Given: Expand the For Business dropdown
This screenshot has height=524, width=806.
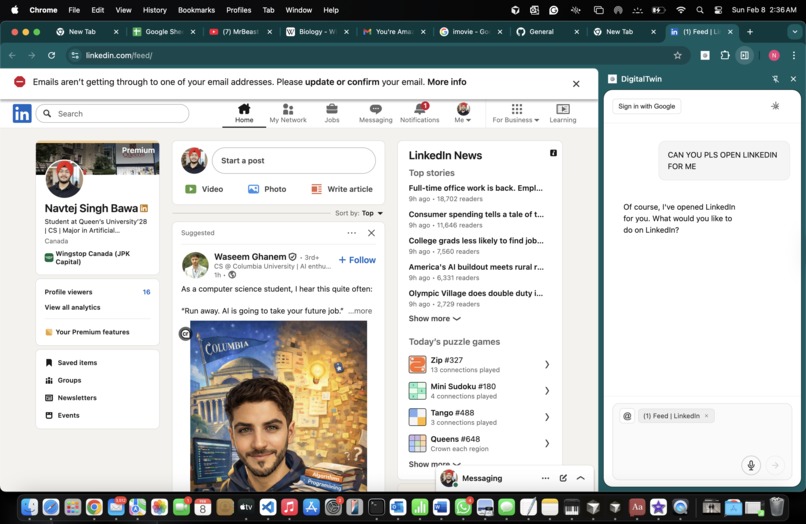Looking at the screenshot, I should [x=516, y=113].
